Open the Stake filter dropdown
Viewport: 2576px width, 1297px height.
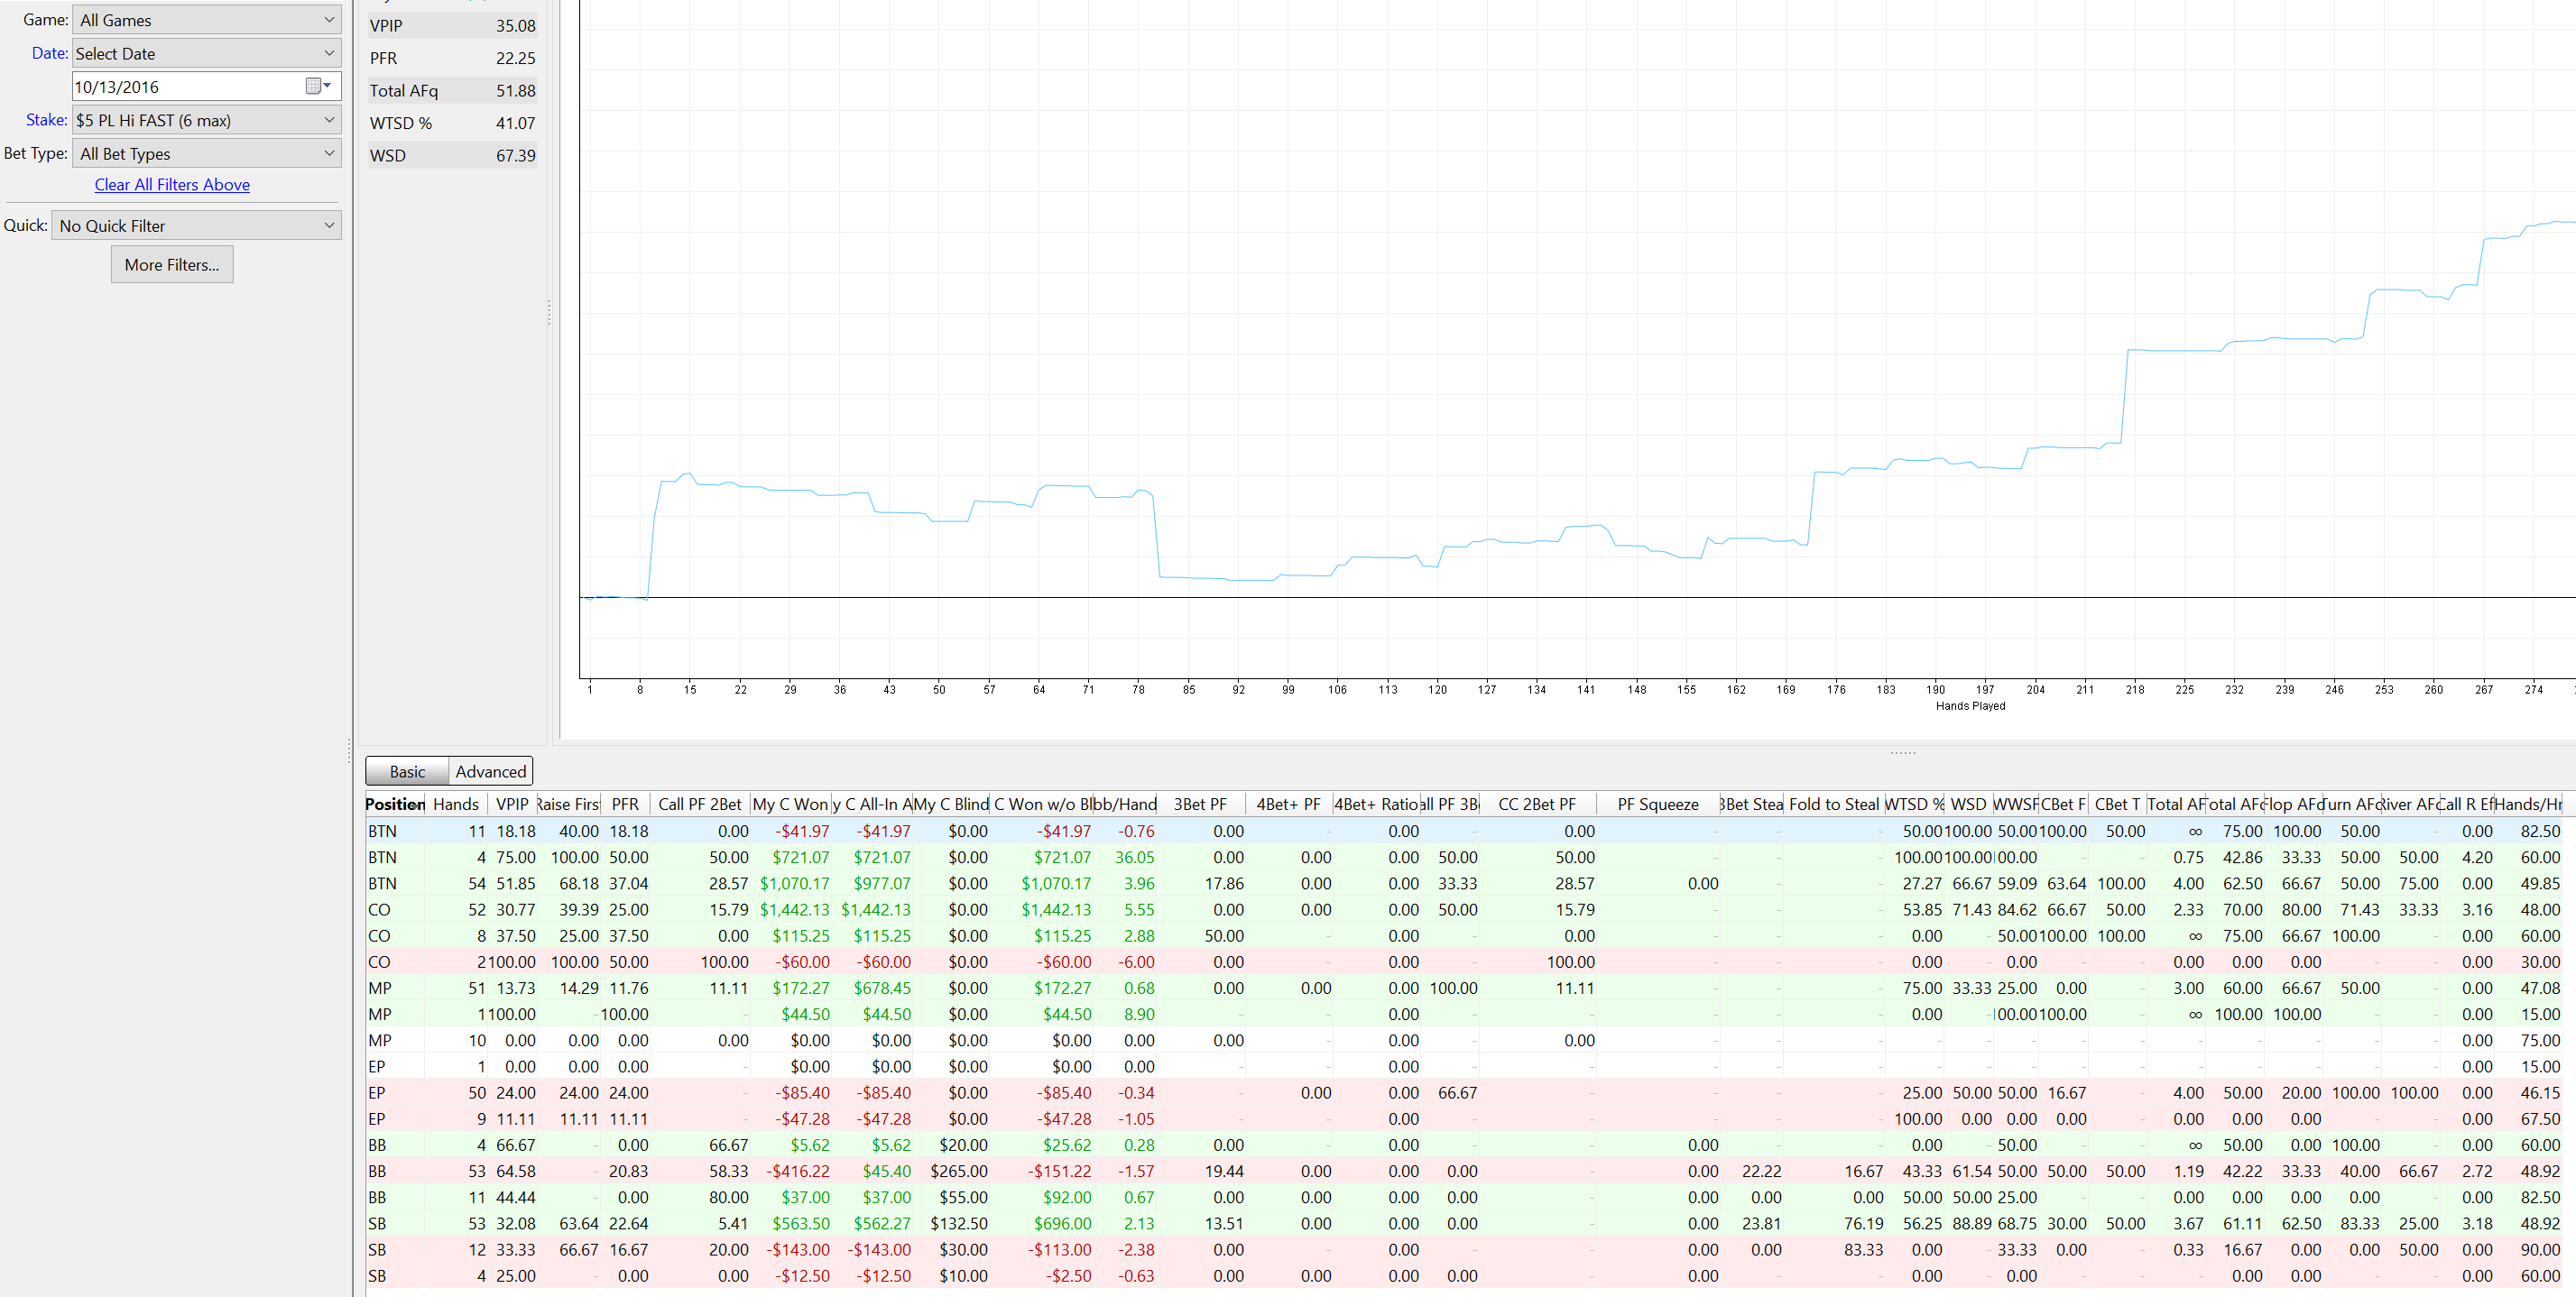pyautogui.click(x=207, y=120)
